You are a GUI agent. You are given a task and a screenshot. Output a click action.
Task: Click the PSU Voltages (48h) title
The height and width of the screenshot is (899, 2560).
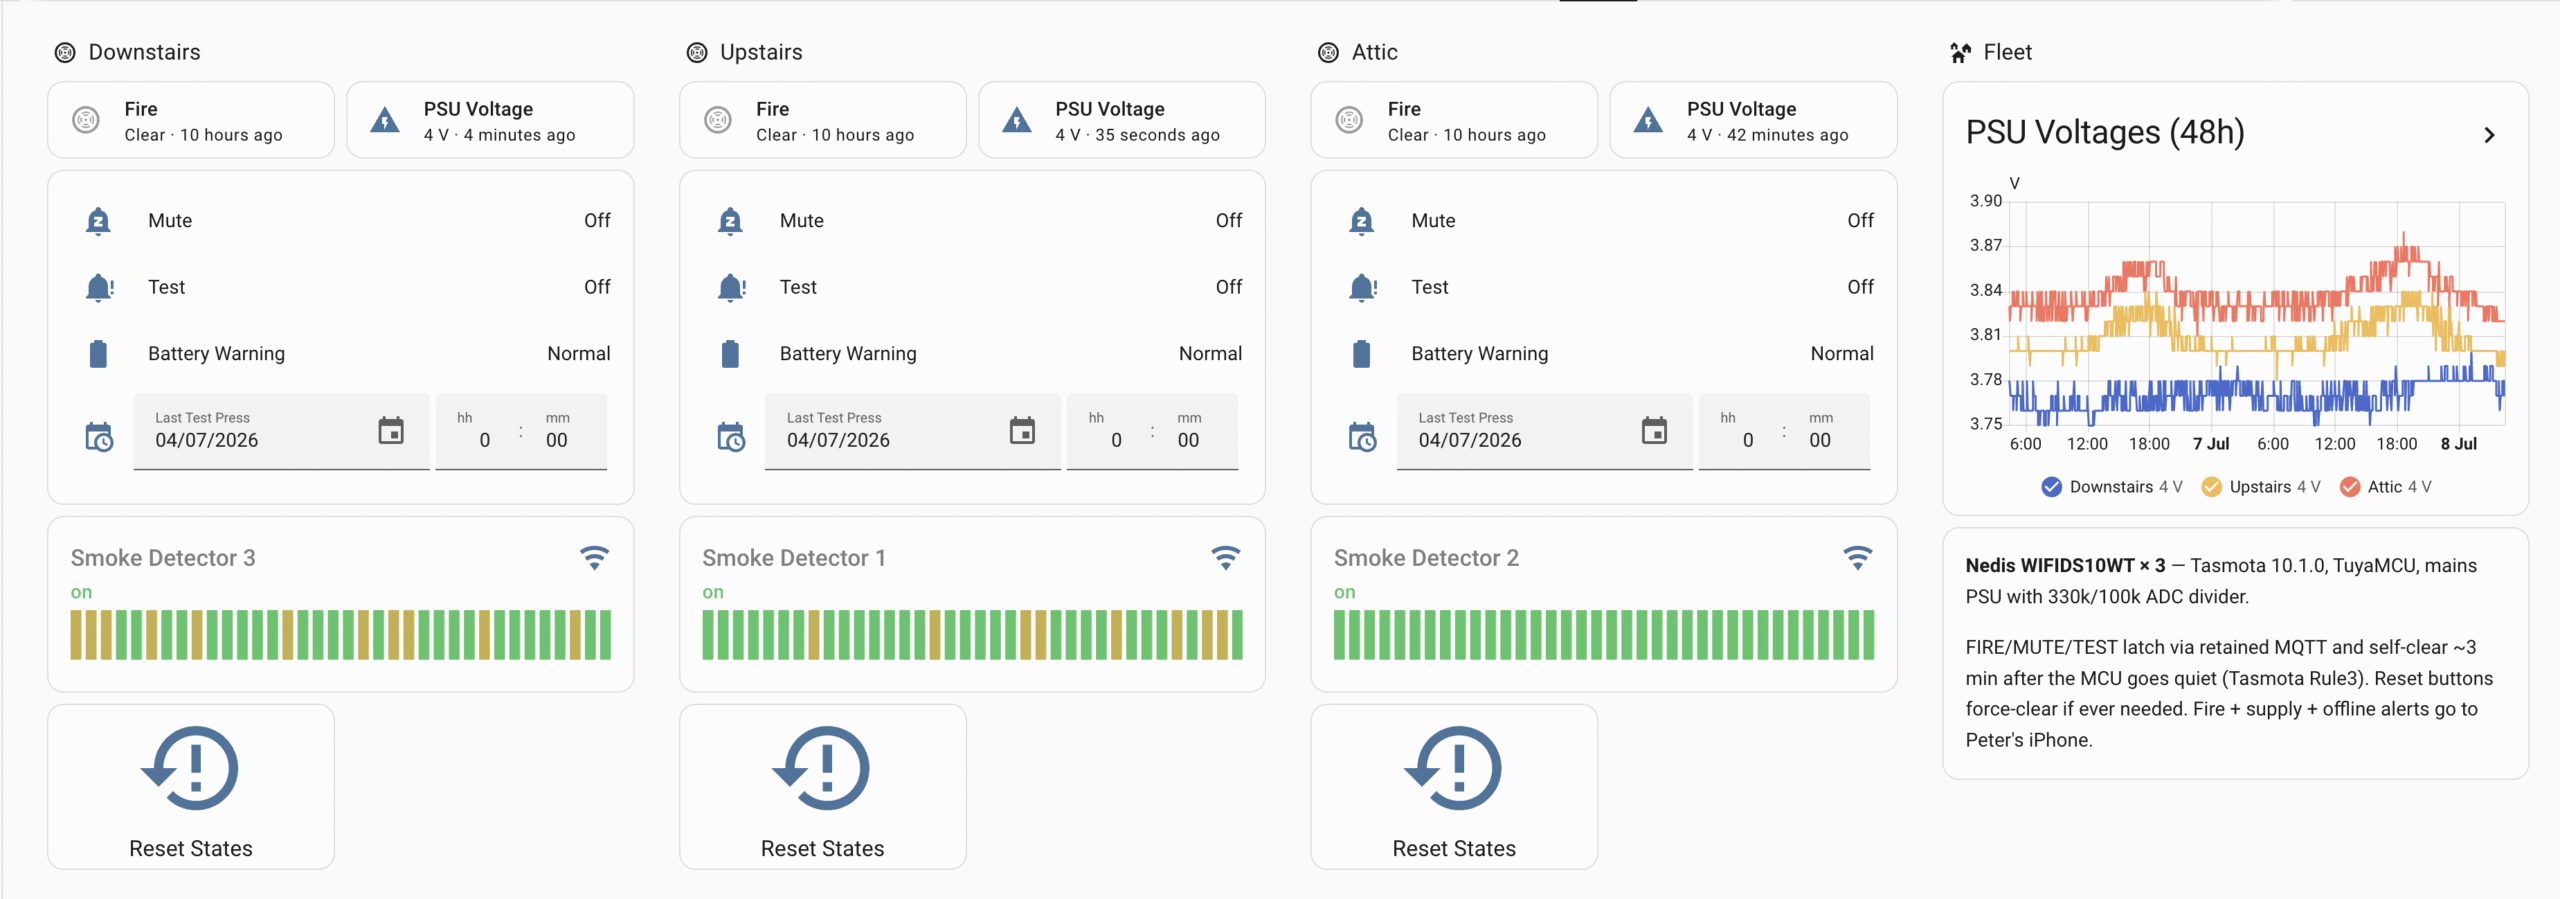point(2105,133)
